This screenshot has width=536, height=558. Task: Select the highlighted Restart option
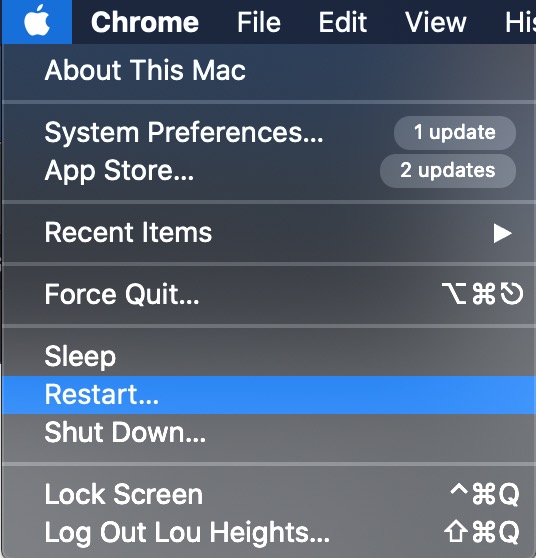pos(269,395)
